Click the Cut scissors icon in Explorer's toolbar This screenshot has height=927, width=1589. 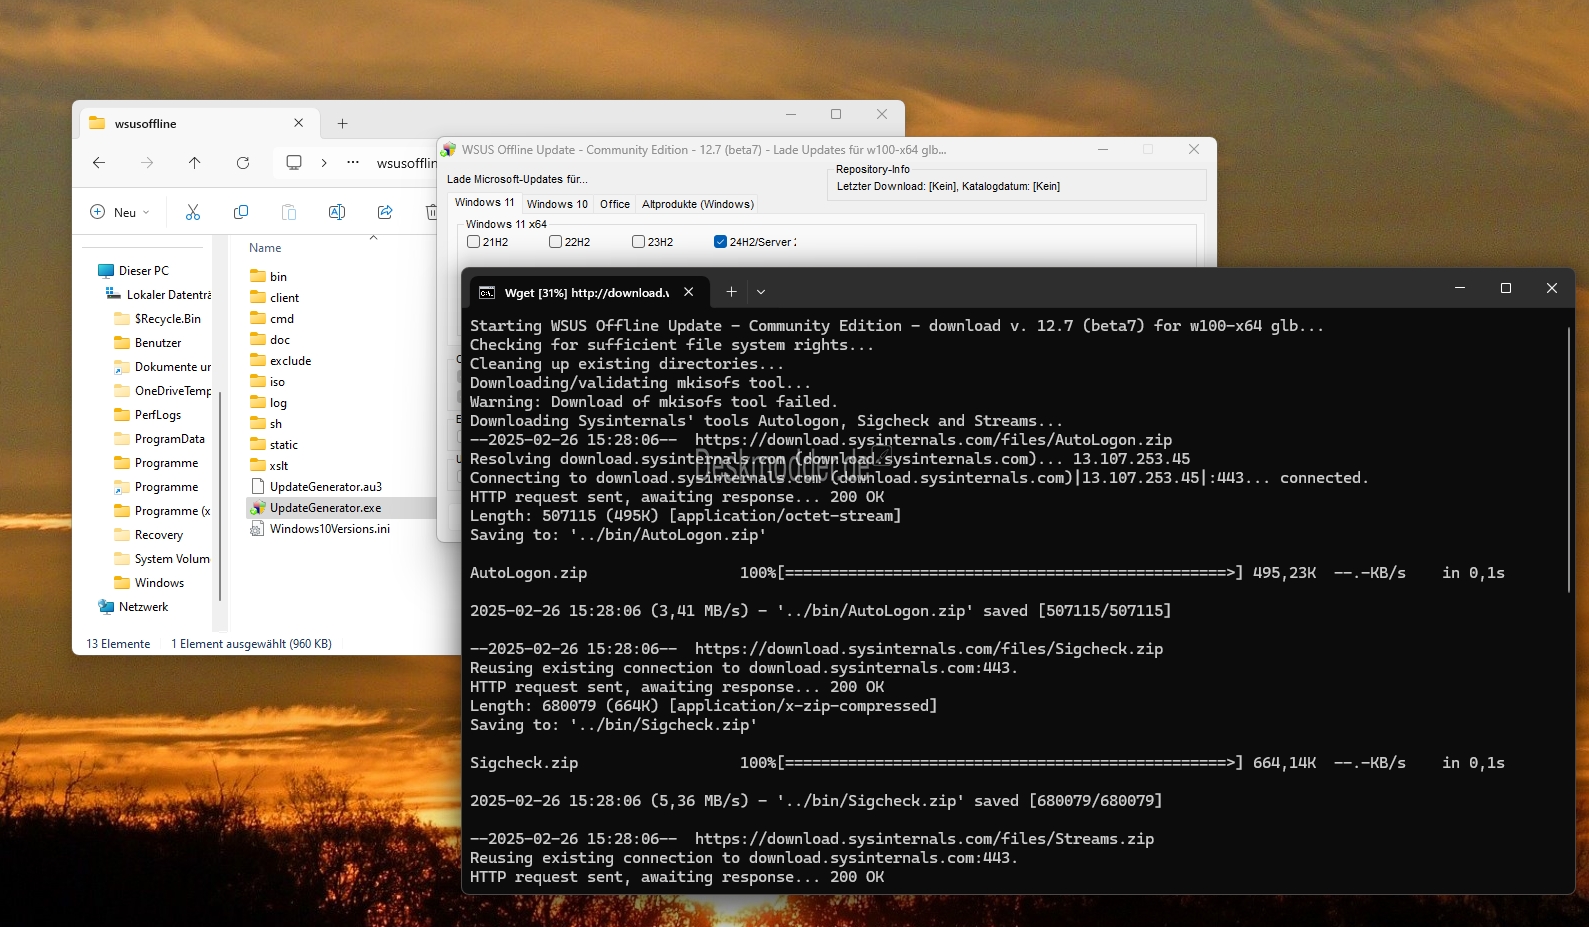[x=193, y=212]
